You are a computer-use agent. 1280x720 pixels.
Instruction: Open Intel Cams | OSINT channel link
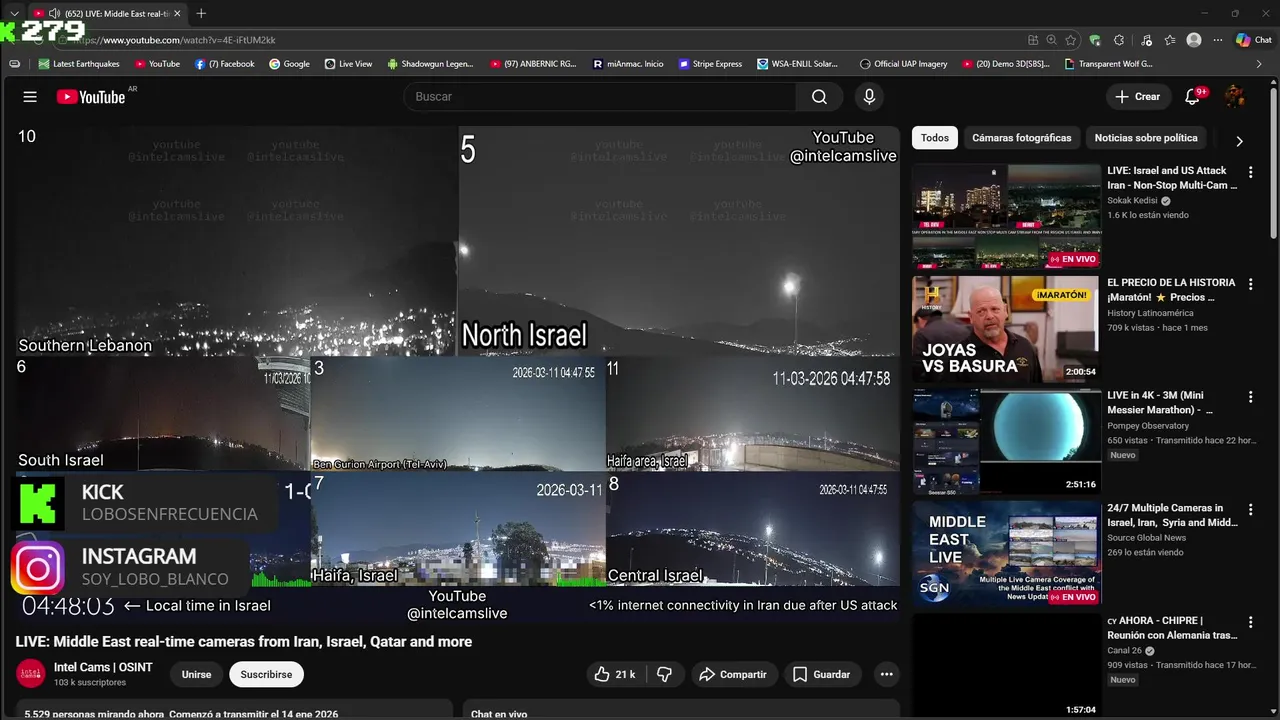pos(103,667)
